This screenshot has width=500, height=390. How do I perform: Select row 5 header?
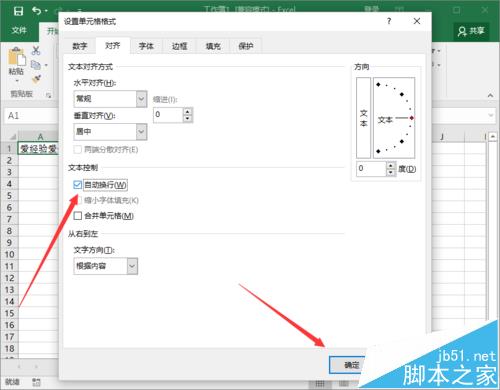click(9, 196)
